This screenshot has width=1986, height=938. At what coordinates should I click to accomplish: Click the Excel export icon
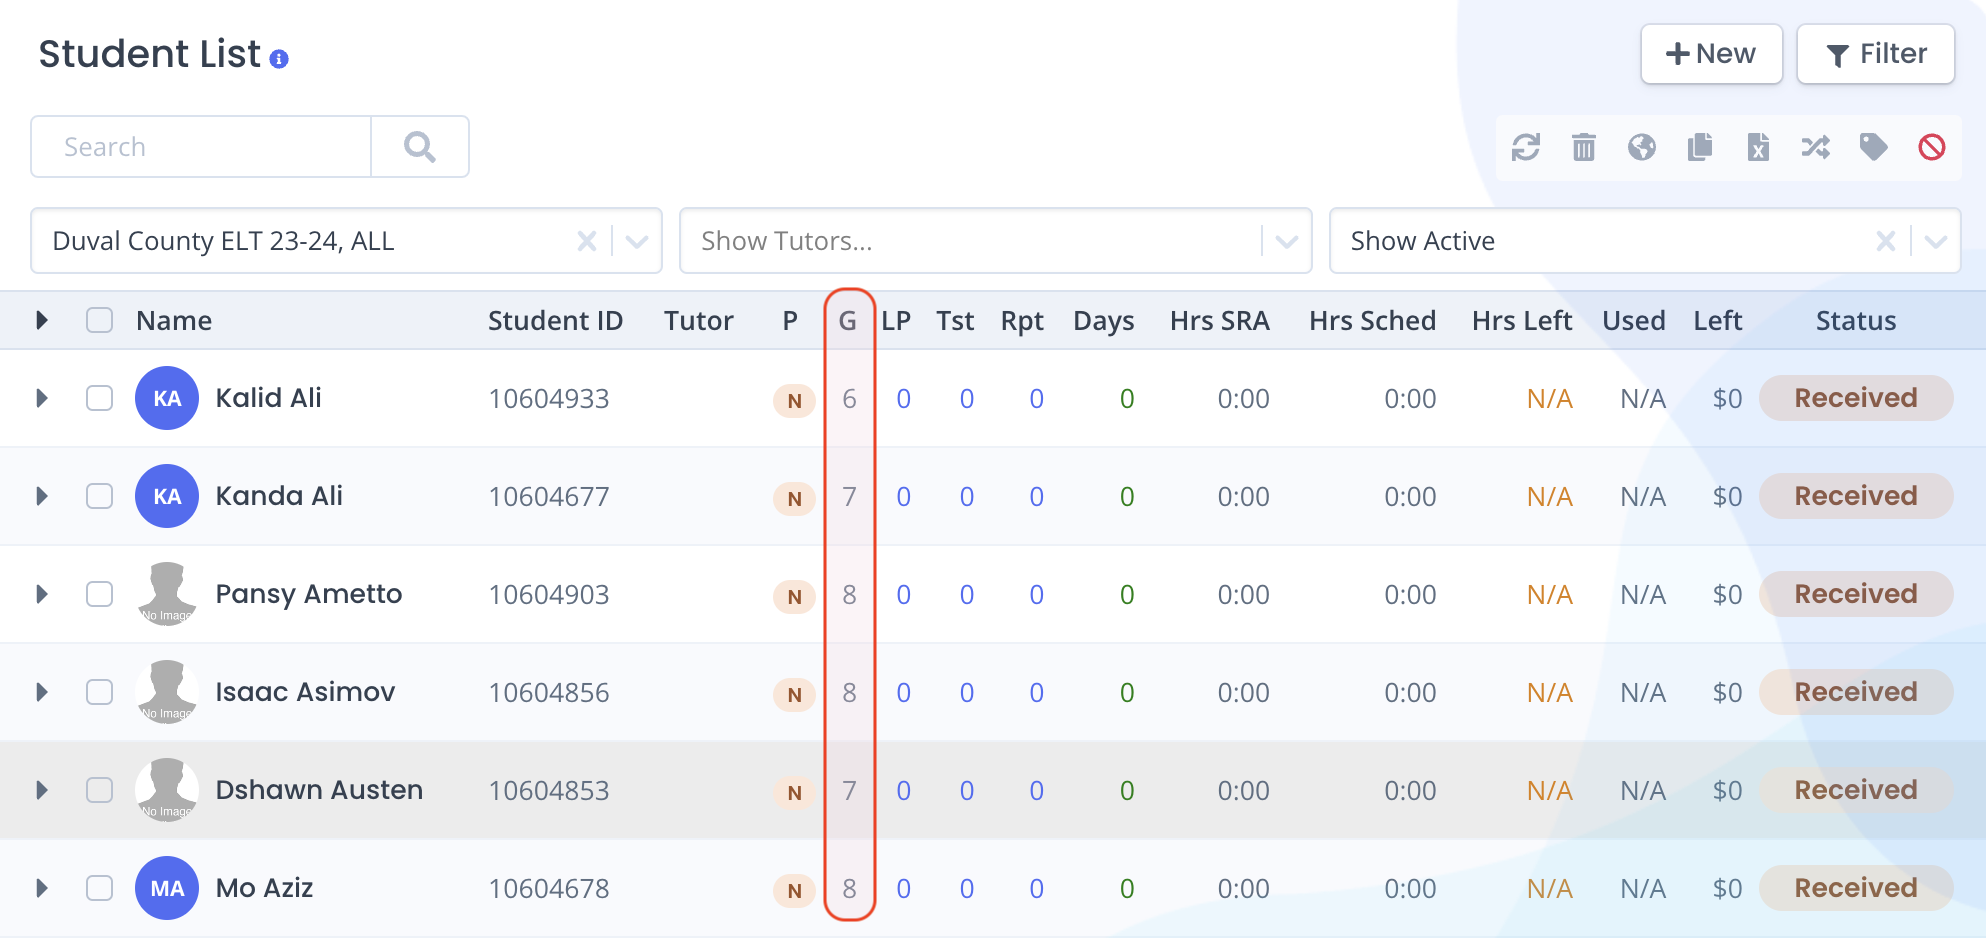point(1757,148)
